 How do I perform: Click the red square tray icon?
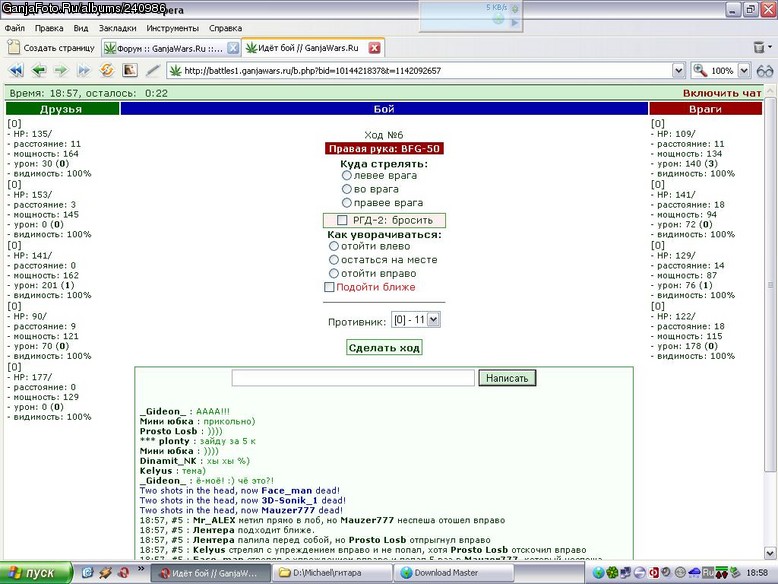pos(653,573)
